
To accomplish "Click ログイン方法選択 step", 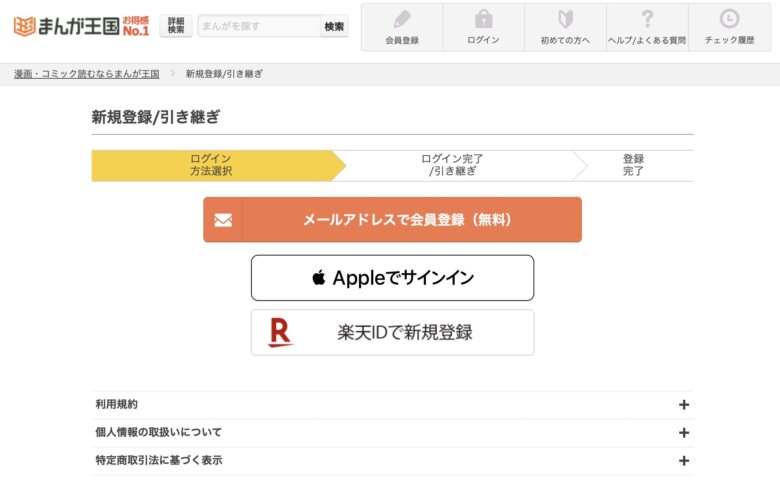I will click(211, 165).
